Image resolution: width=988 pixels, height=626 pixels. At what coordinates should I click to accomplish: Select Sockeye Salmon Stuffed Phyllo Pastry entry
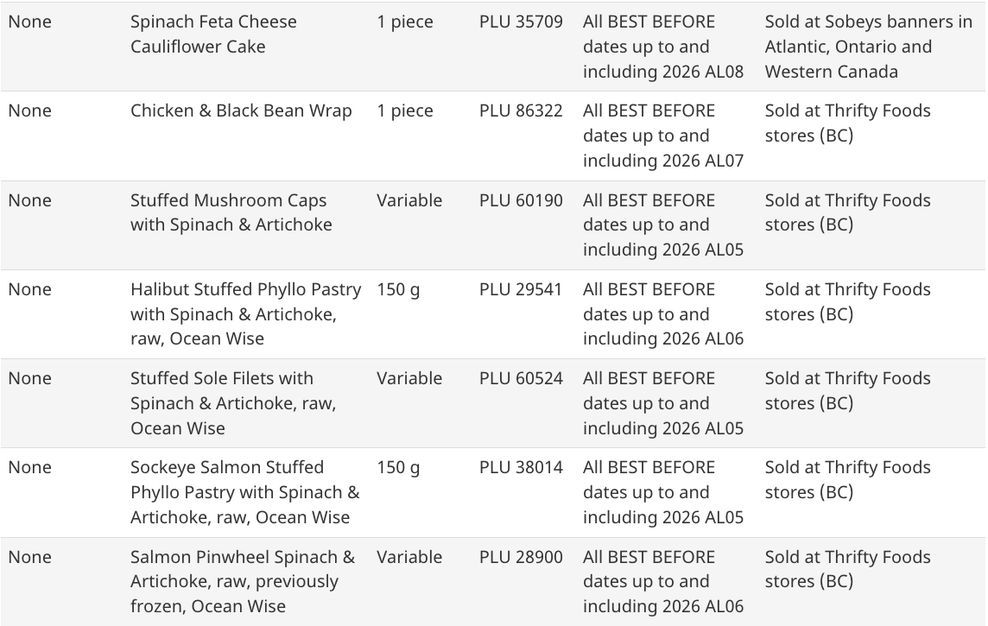[x=244, y=492]
